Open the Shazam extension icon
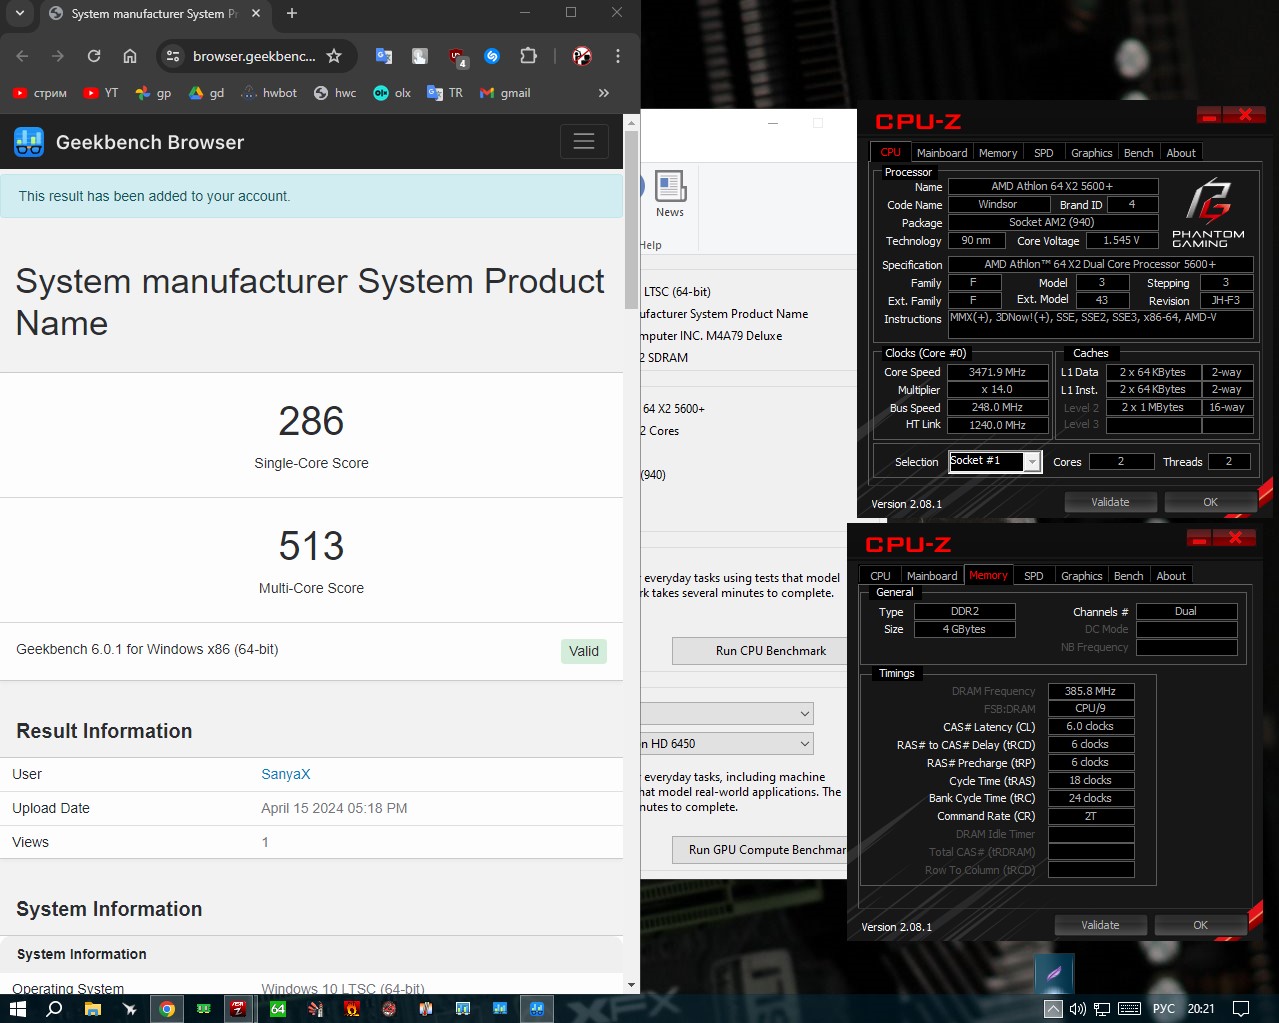The image size is (1279, 1023). coord(492,56)
